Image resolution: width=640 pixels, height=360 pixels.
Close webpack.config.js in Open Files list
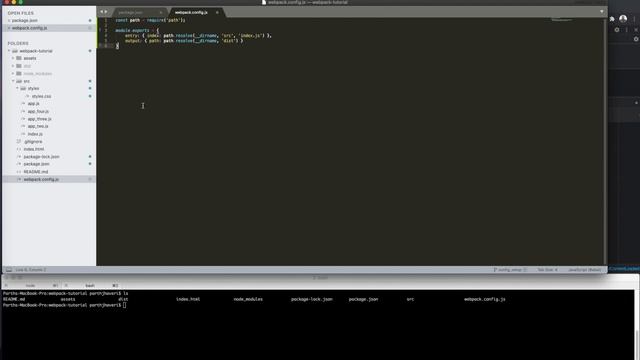(x=9, y=28)
